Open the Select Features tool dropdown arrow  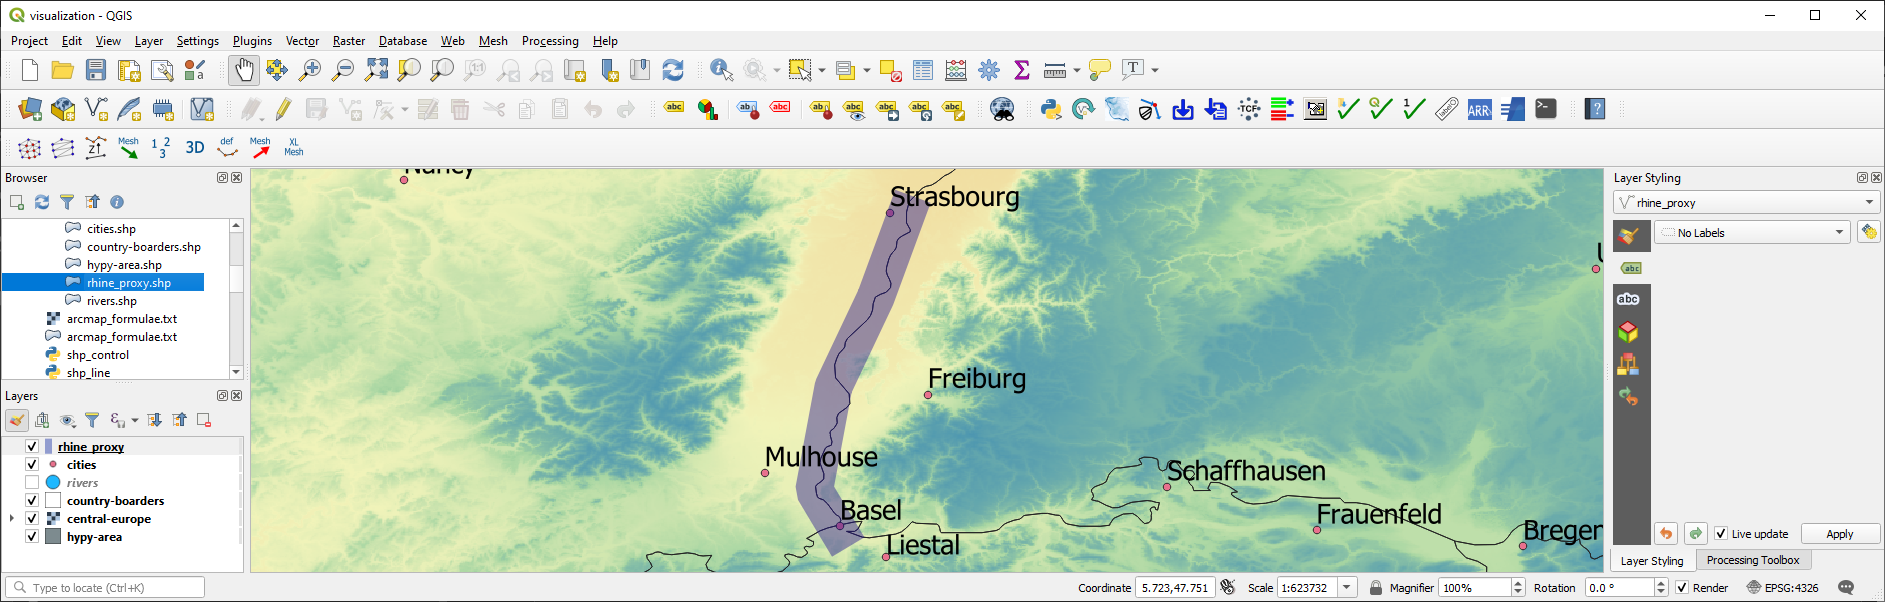pos(822,70)
